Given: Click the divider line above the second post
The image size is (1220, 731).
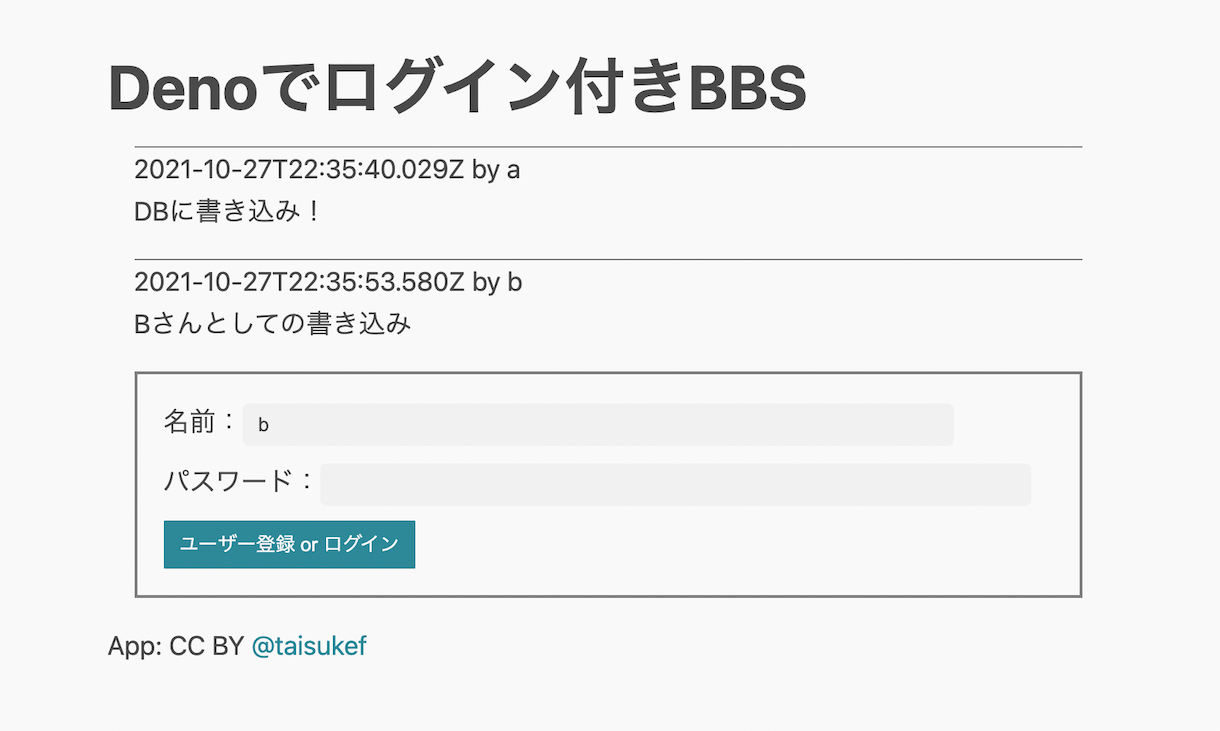Looking at the screenshot, I should point(608,260).
